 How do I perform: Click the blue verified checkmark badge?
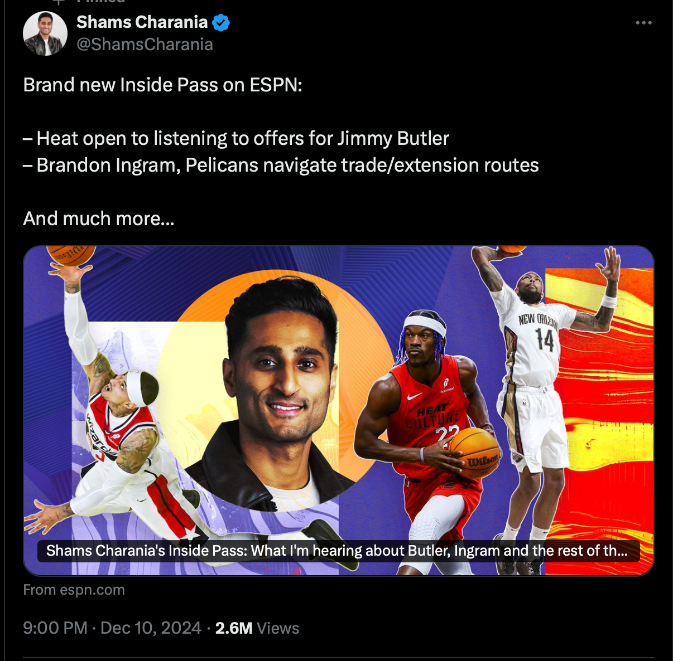pos(221,23)
